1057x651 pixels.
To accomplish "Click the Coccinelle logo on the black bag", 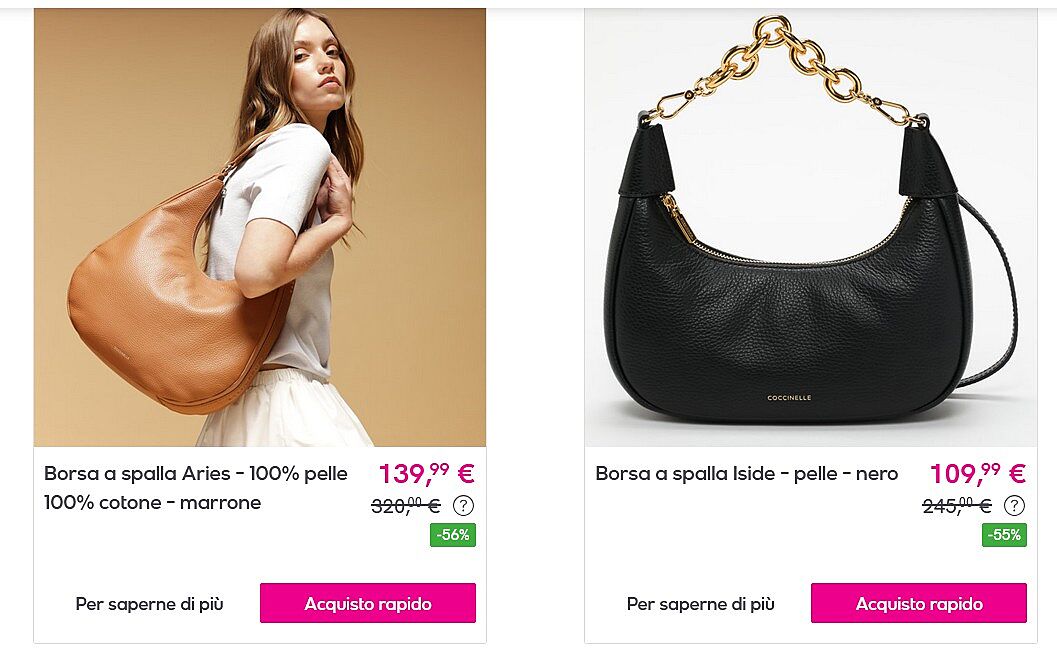I will (789, 398).
